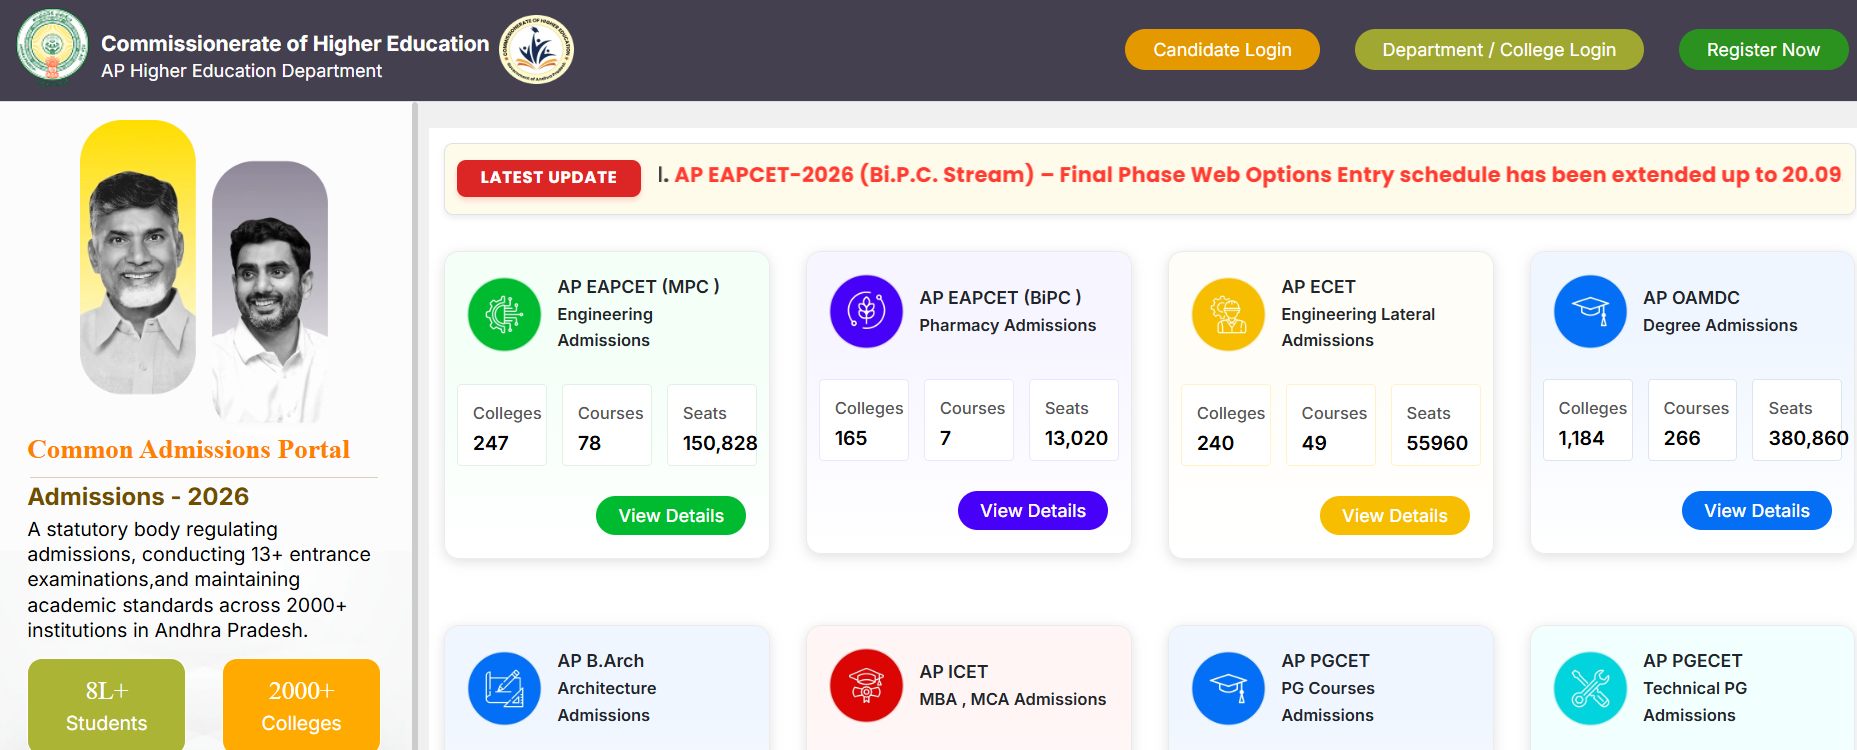The width and height of the screenshot is (1857, 750).
Task: Click Courses 266 stat in OAMDC card
Action: tap(1693, 420)
